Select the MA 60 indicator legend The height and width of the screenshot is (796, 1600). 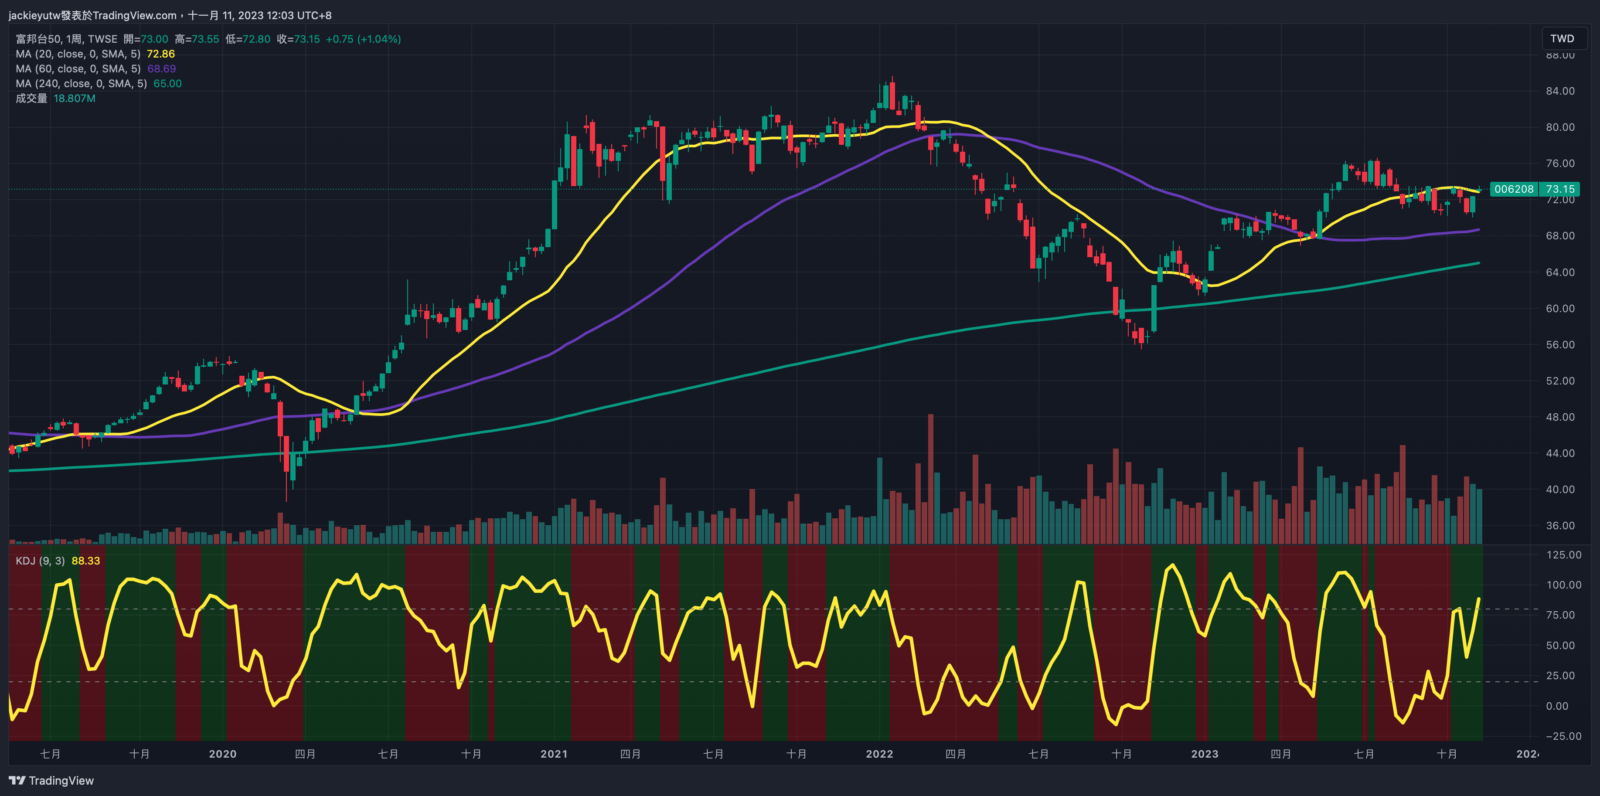pyautogui.click(x=78, y=69)
